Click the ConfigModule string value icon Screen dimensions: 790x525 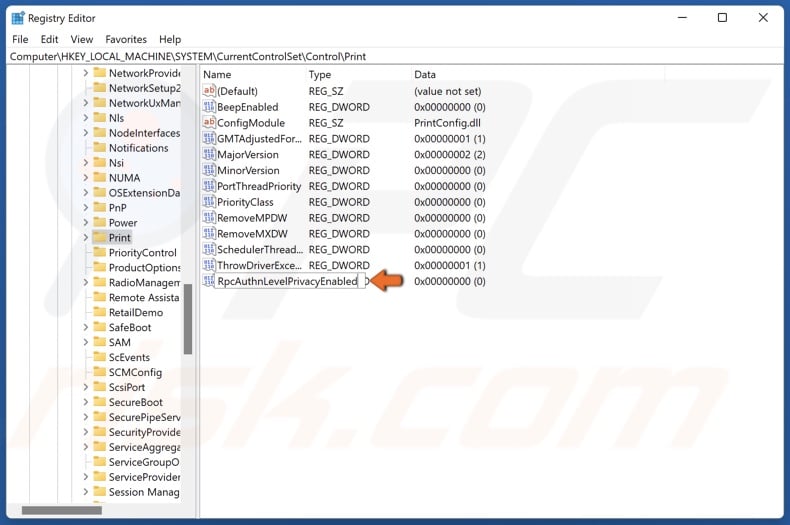(x=209, y=122)
